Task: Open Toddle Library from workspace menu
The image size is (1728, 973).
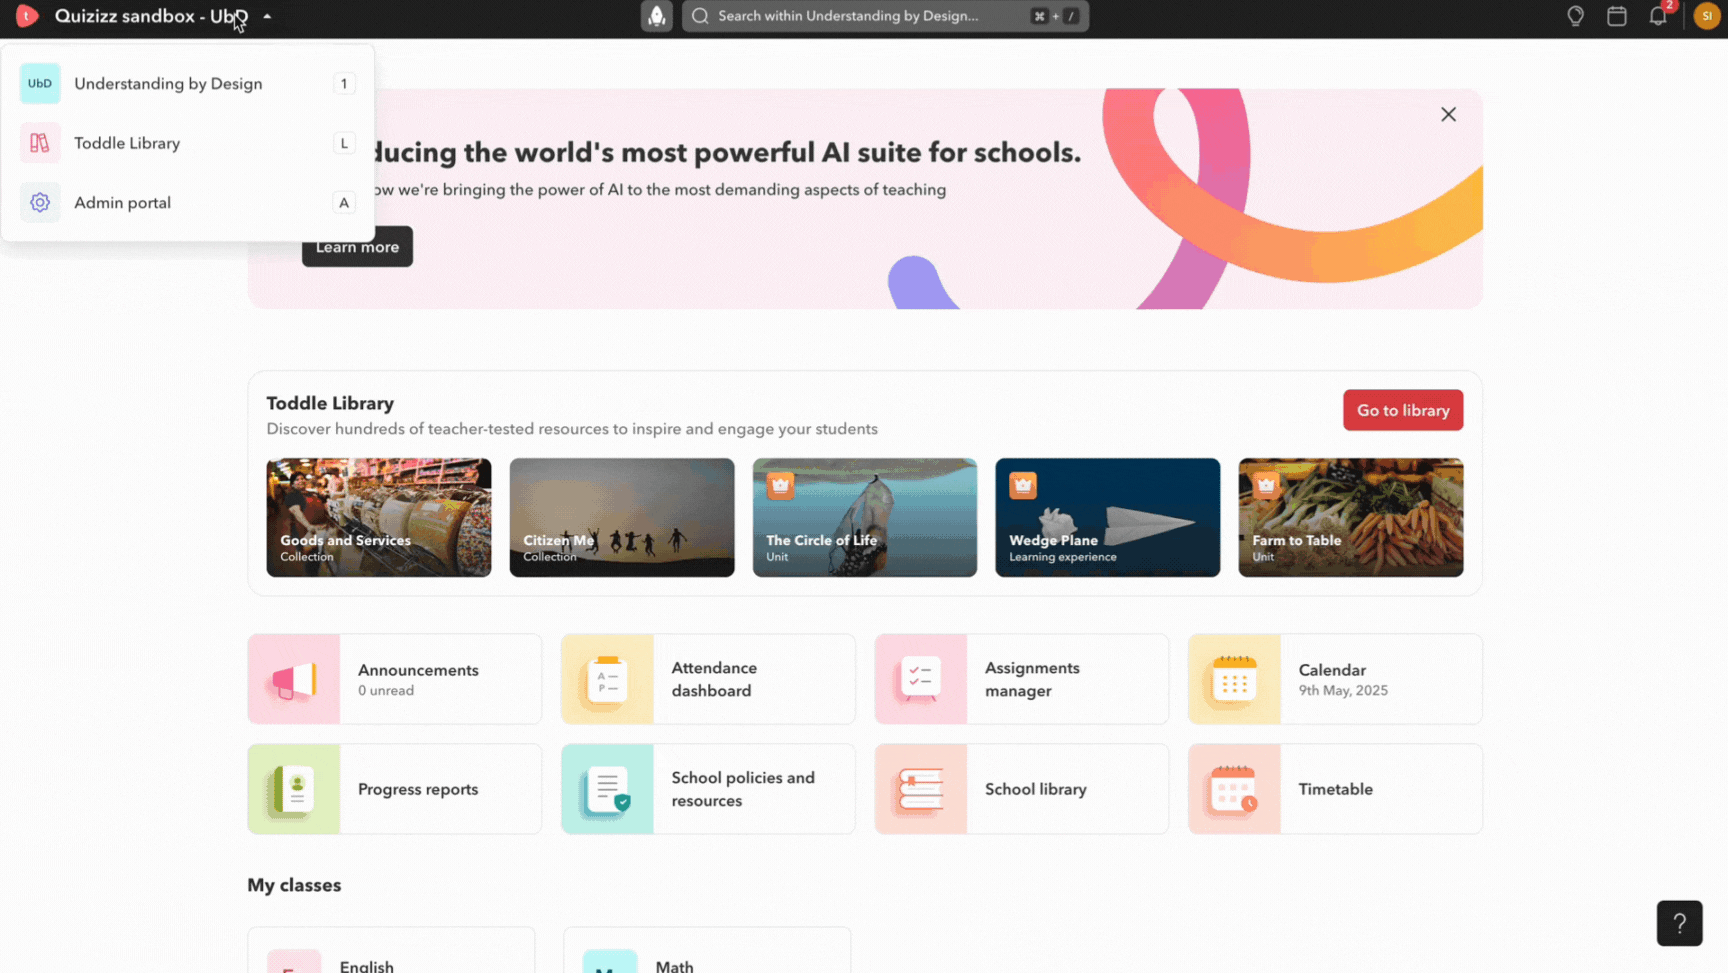Action: tap(187, 143)
